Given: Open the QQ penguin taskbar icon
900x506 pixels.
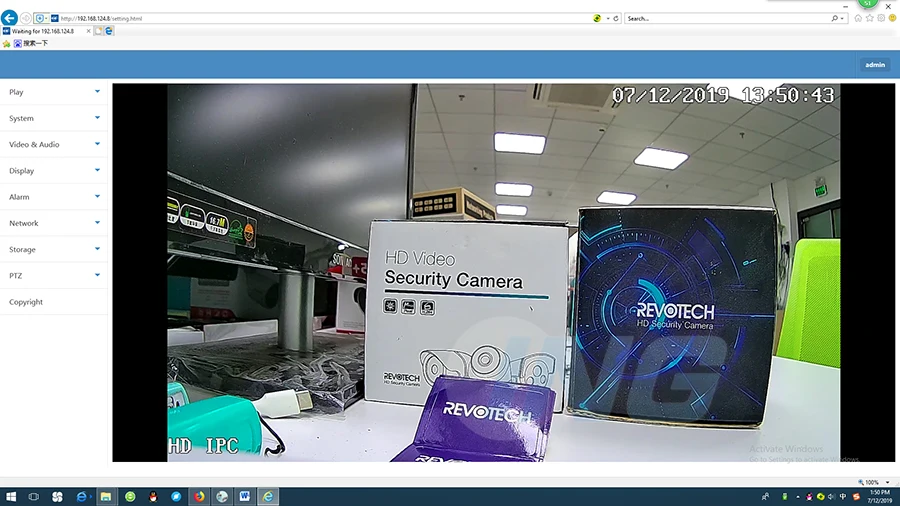Looking at the screenshot, I should [153, 497].
